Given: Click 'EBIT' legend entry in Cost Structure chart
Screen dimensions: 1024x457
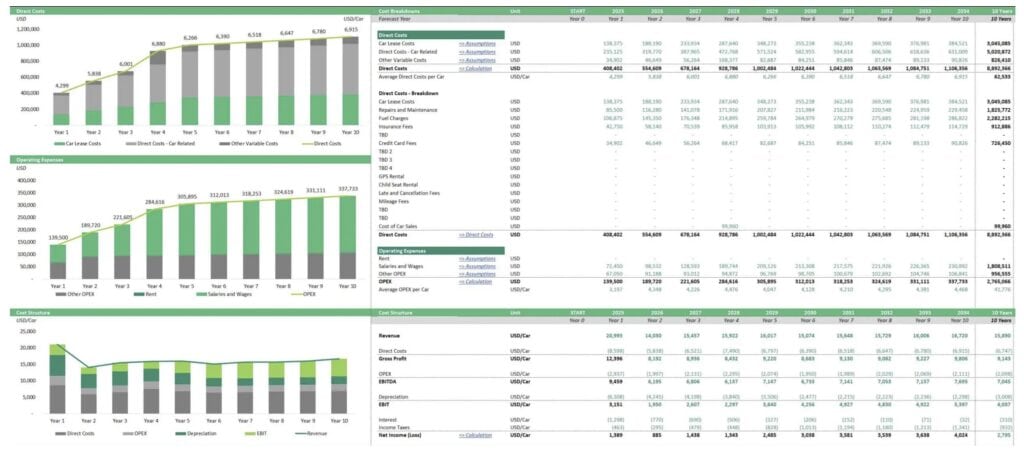Looking at the screenshot, I should tap(257, 433).
